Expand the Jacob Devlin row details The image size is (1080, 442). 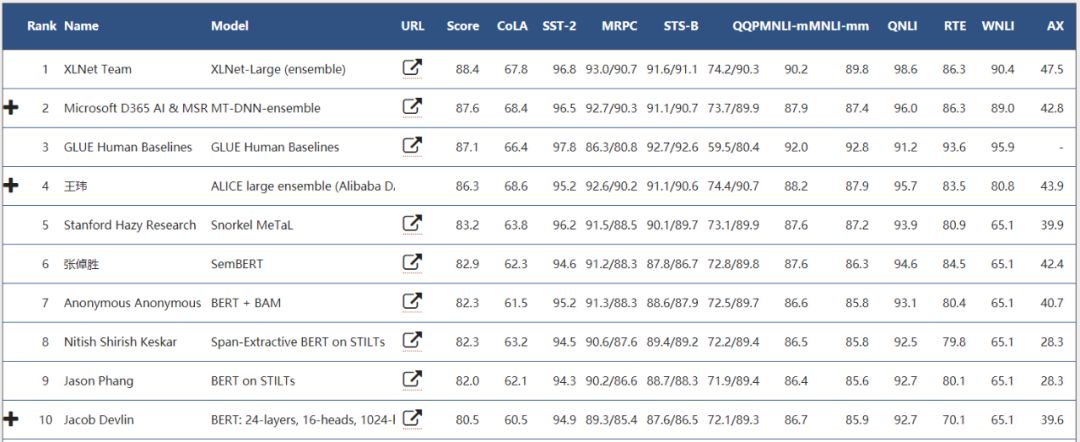(x=12, y=419)
